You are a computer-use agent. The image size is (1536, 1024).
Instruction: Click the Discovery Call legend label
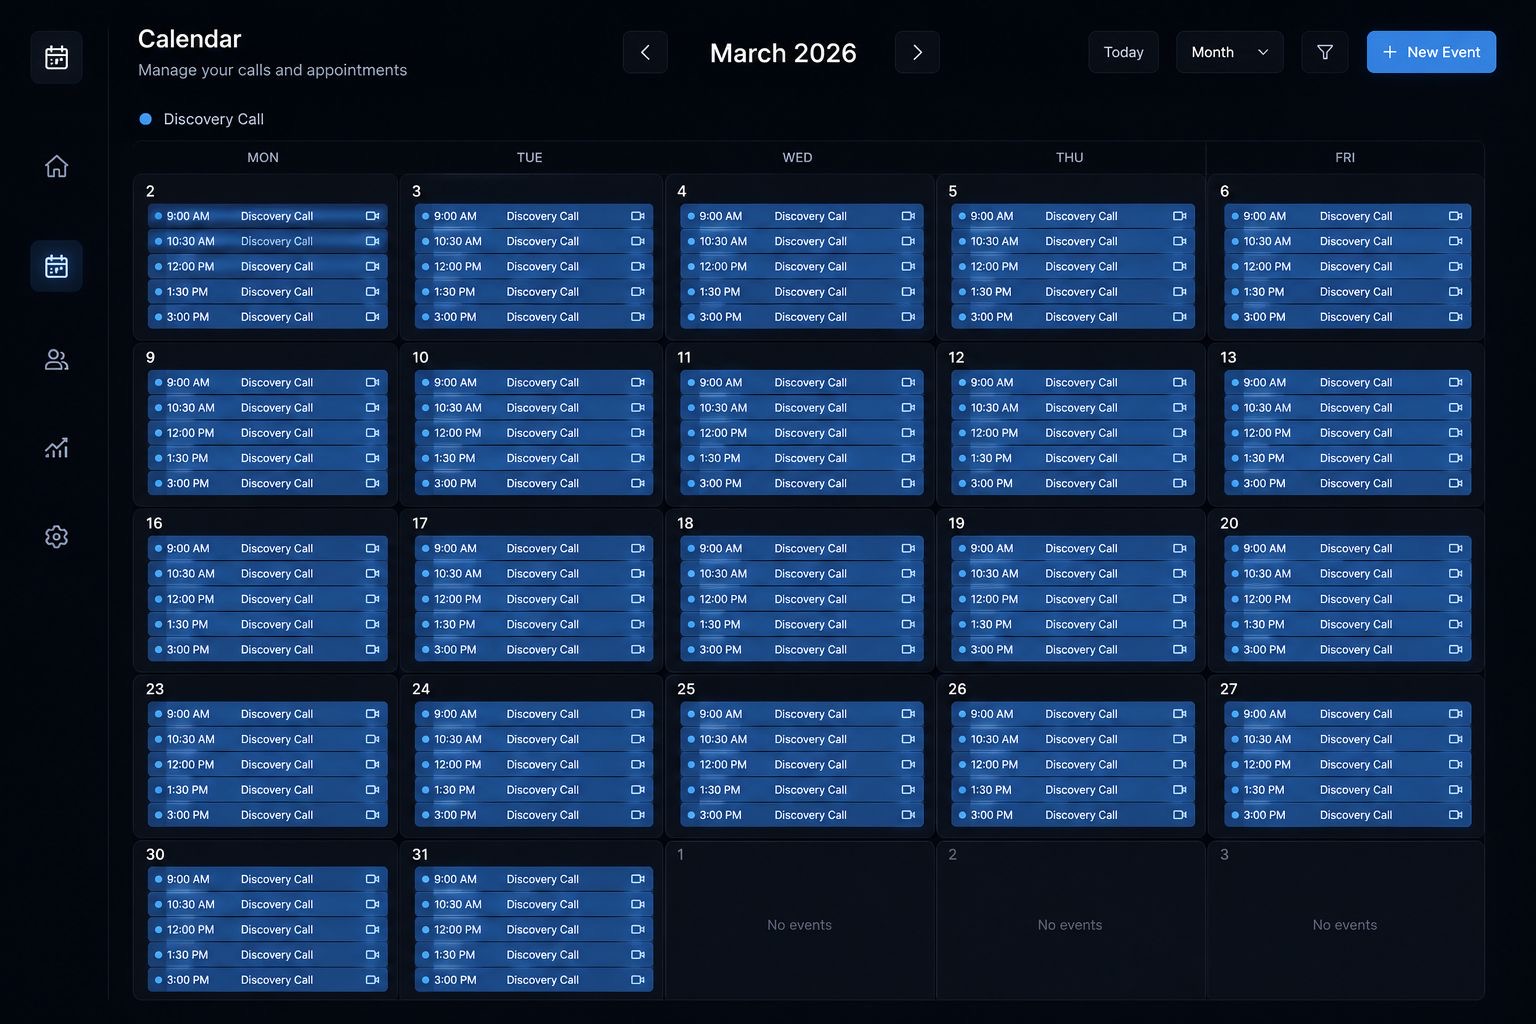click(x=214, y=119)
